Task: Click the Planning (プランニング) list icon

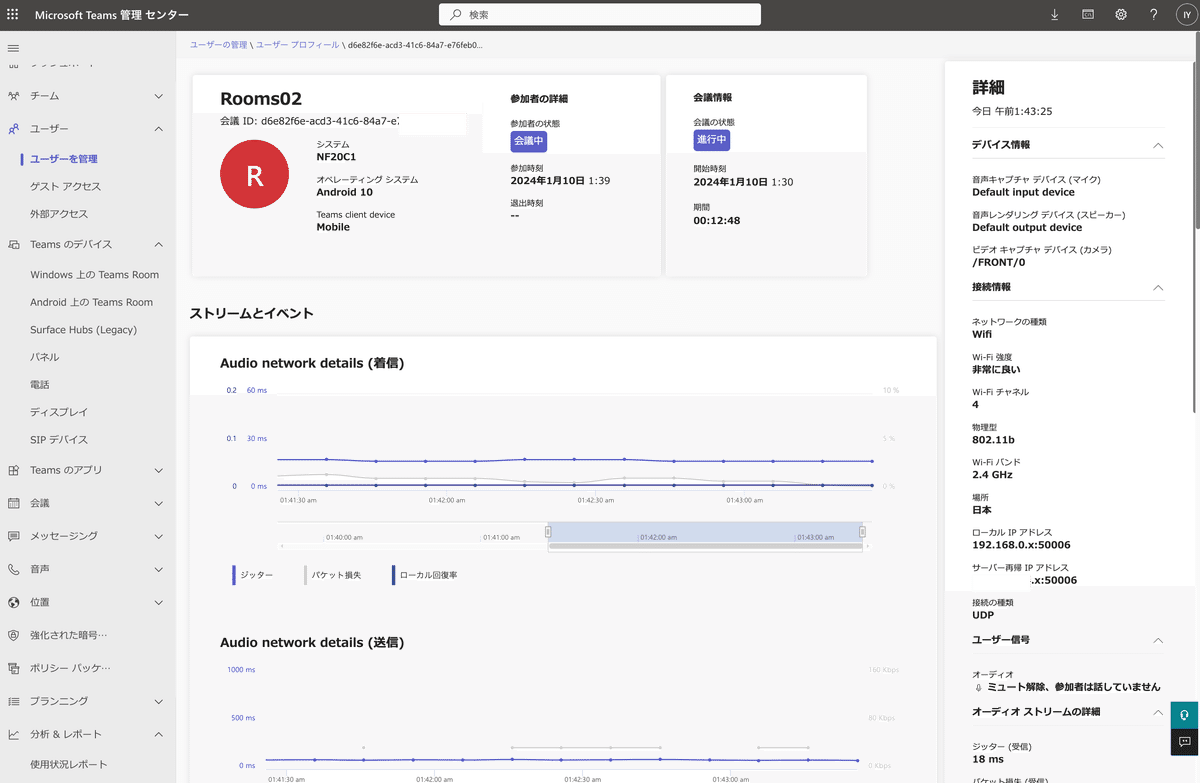Action: [13, 701]
